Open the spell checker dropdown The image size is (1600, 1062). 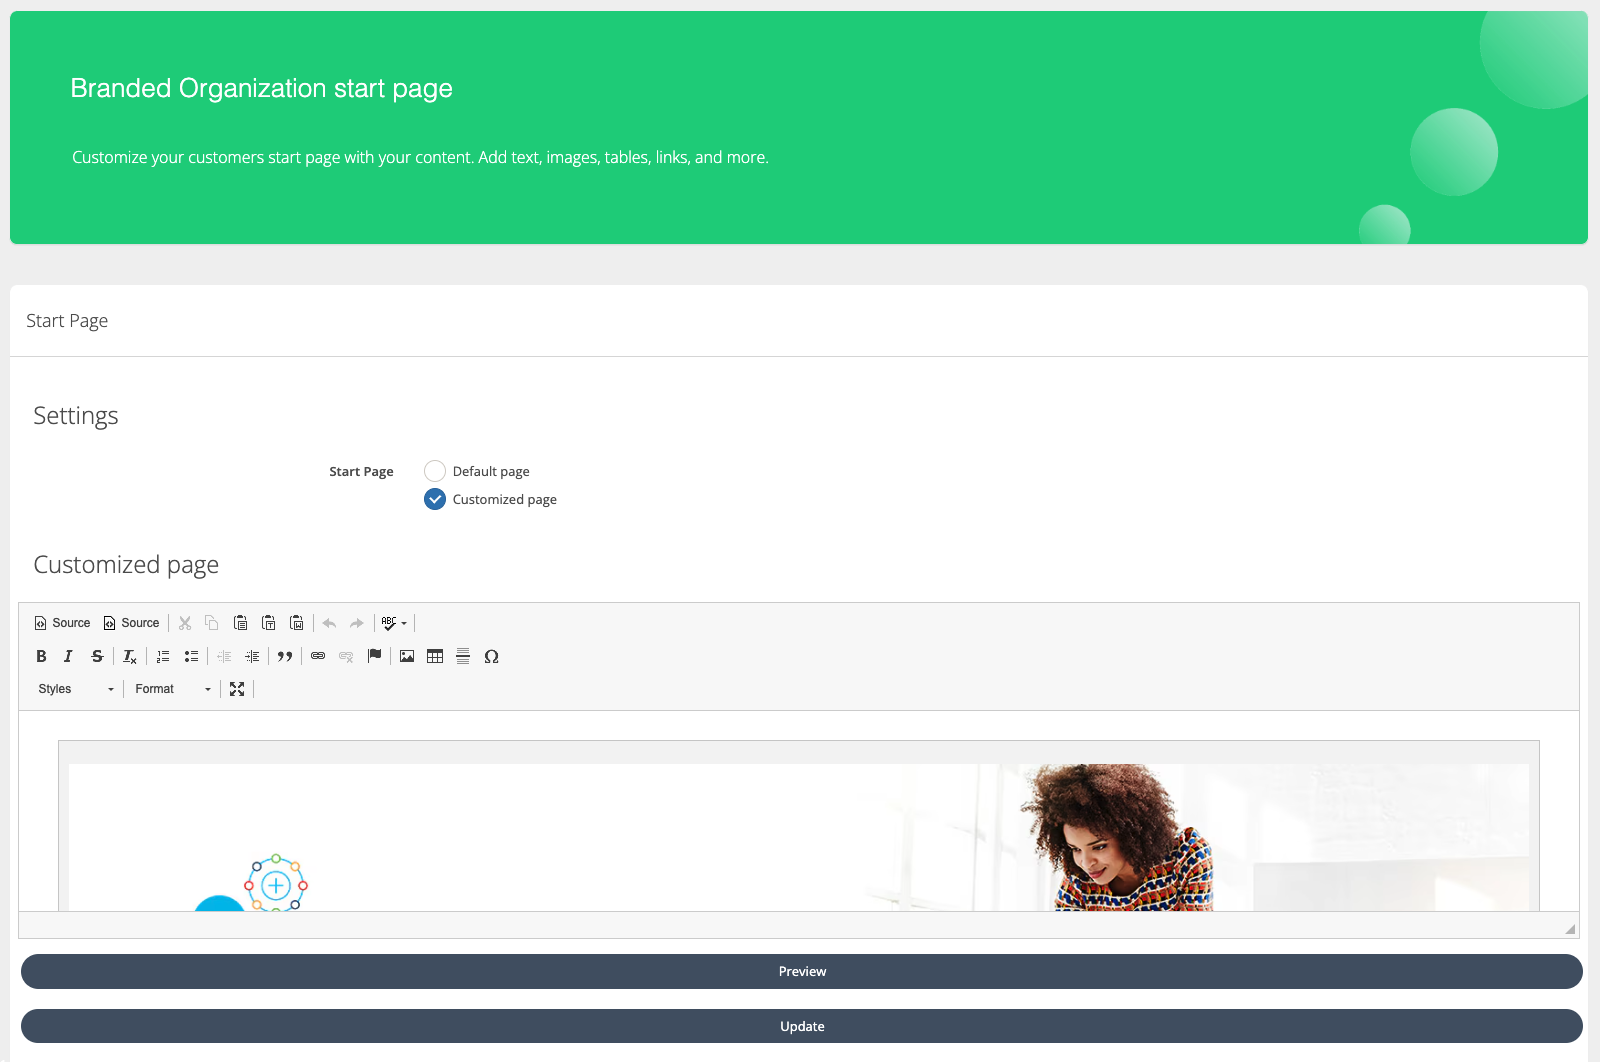pyautogui.click(x=393, y=622)
